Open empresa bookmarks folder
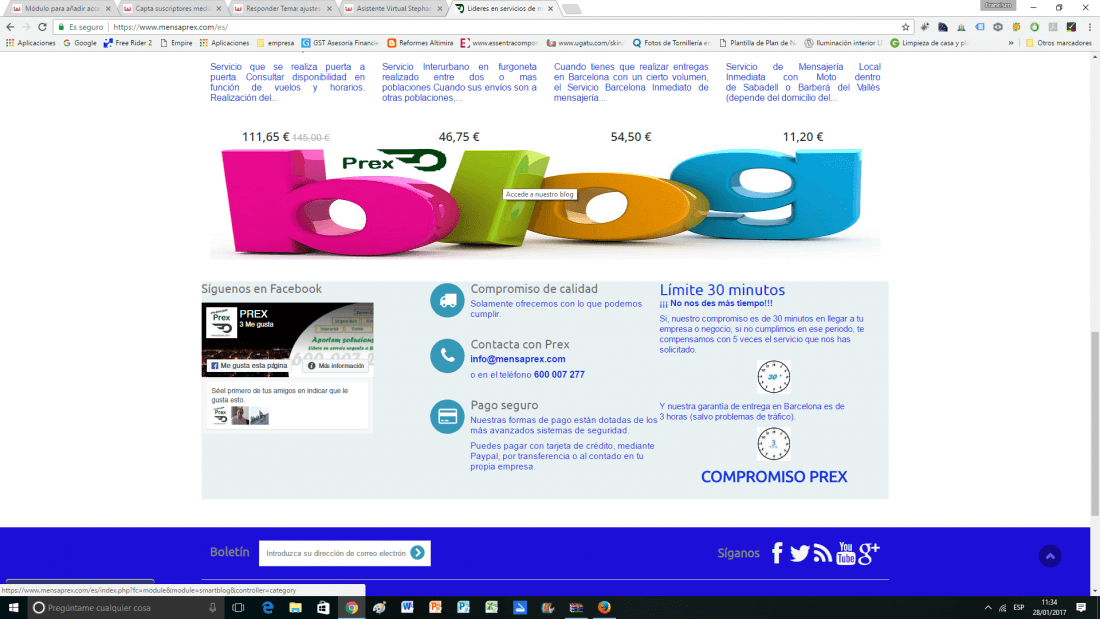The width and height of the screenshot is (1100, 619). (x=276, y=43)
